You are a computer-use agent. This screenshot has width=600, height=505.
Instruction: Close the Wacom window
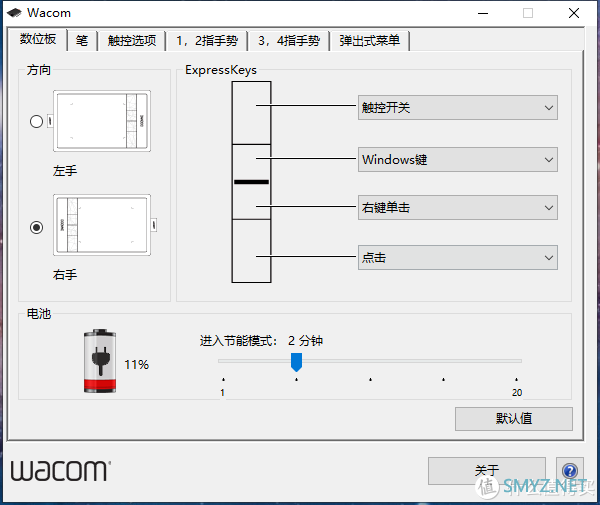point(574,13)
